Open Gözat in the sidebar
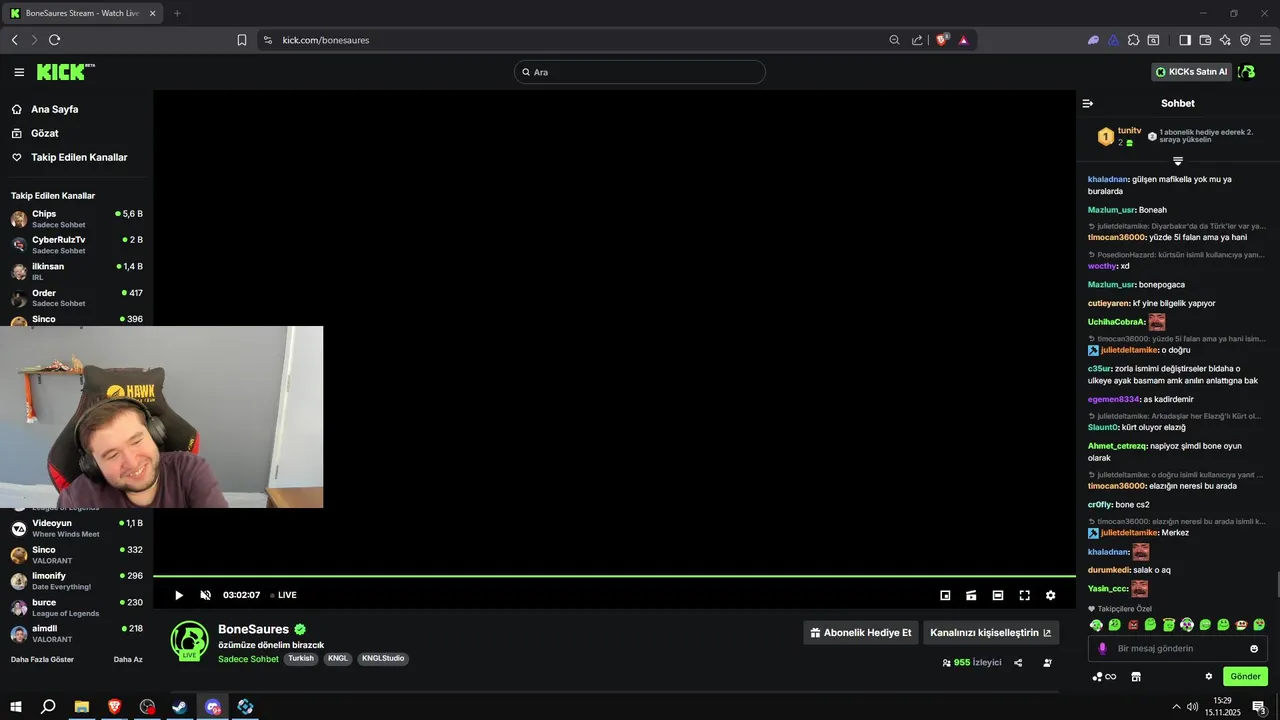 click(44, 133)
